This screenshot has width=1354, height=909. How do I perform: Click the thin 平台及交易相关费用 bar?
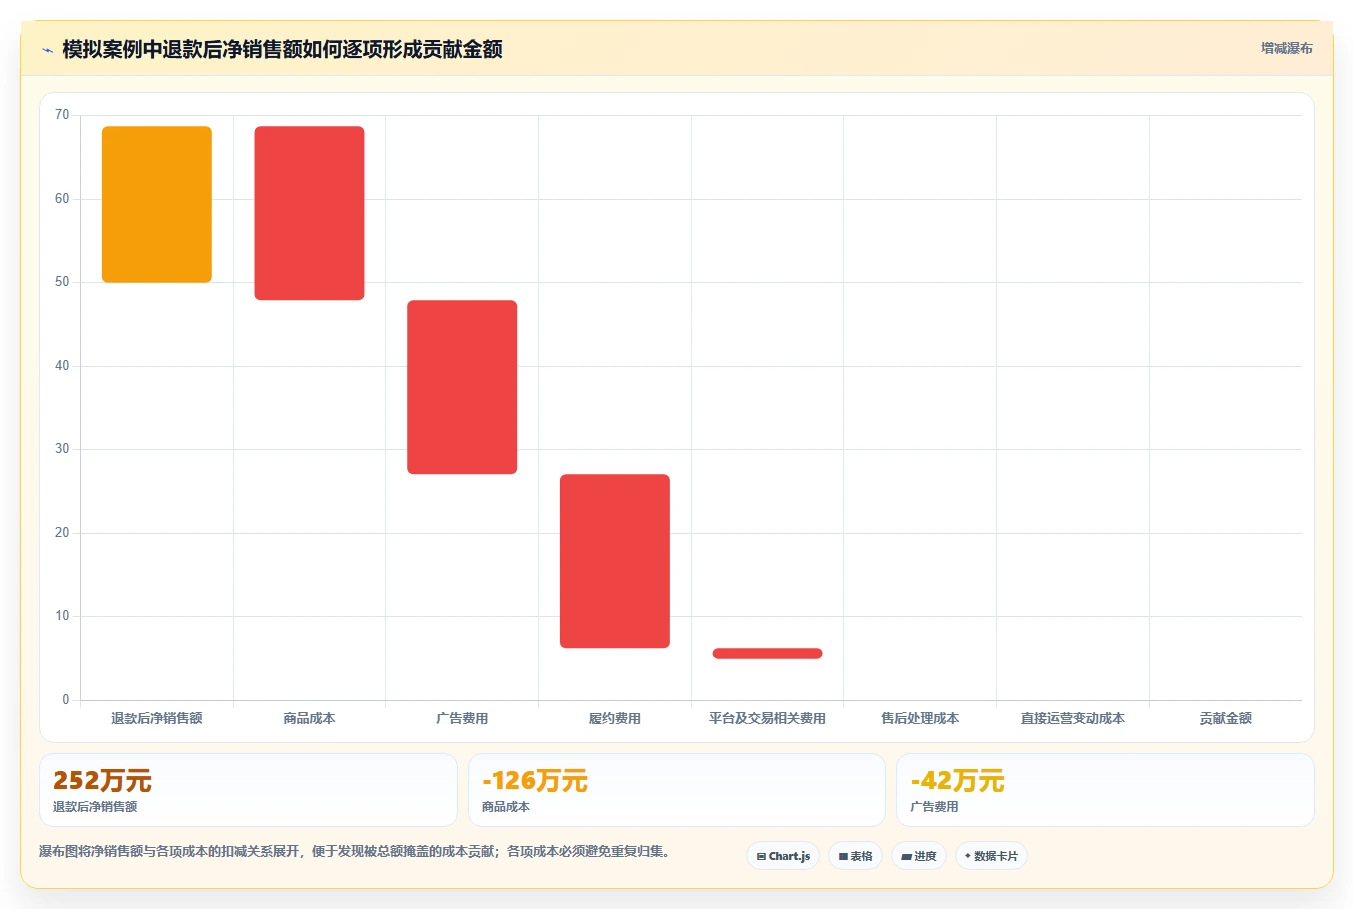tap(767, 653)
